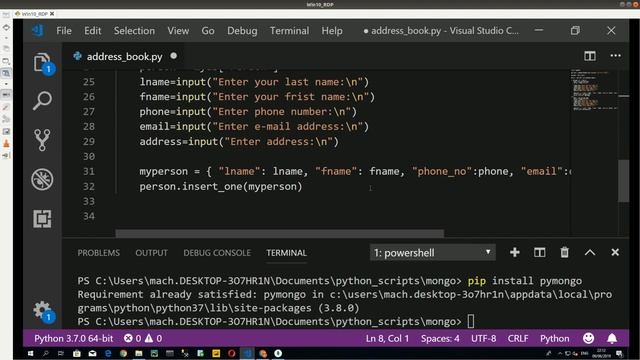This screenshot has height=360, width=640.
Task: Maximize the panel with the up chevron
Action: [x=590, y=252]
